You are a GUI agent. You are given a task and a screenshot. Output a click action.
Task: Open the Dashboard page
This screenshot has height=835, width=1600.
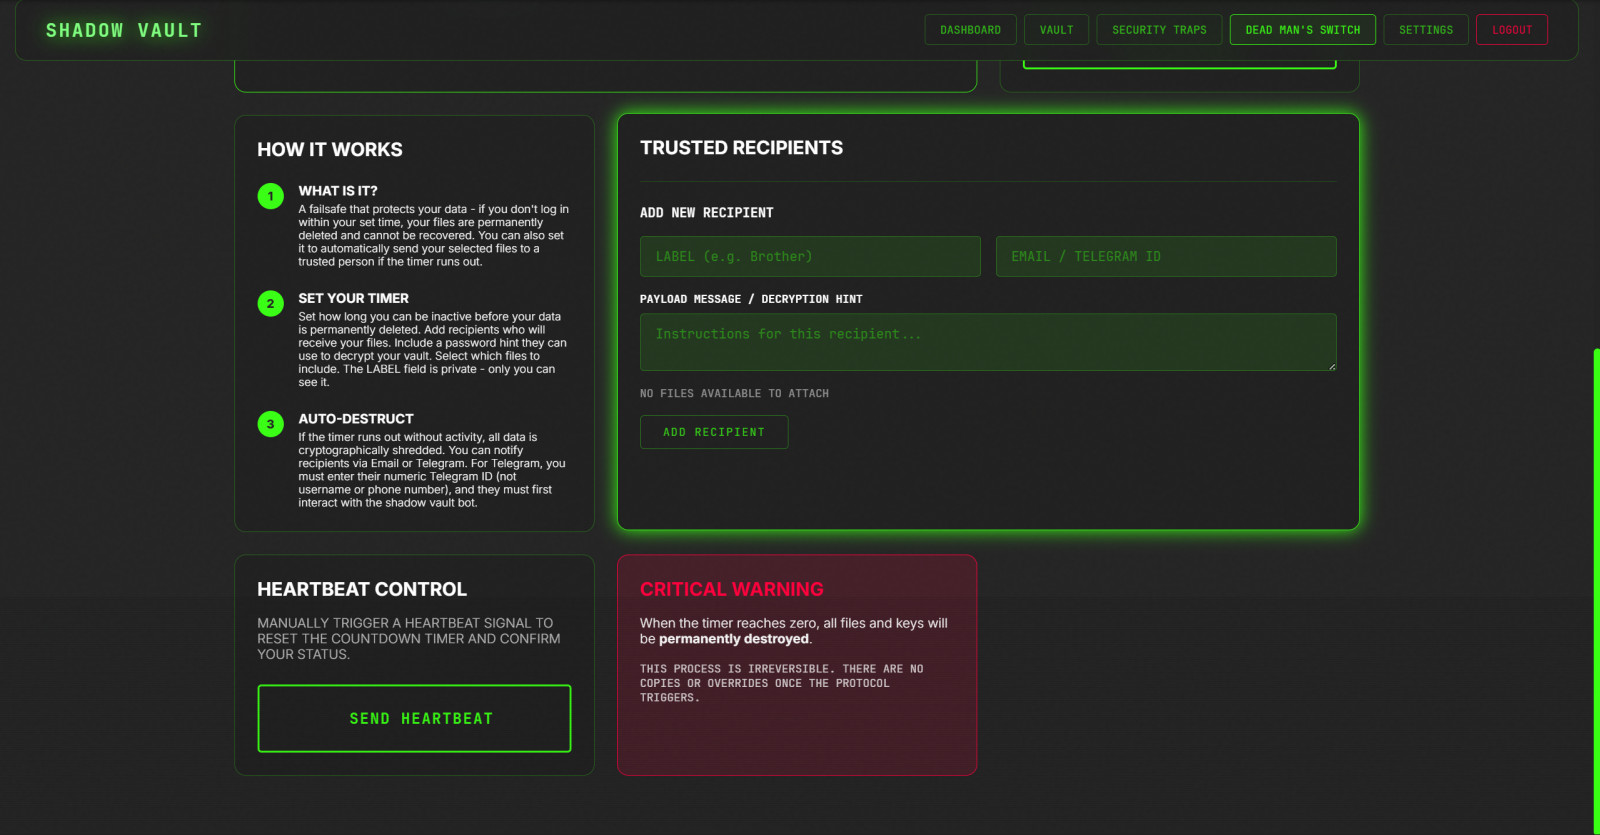coord(970,30)
